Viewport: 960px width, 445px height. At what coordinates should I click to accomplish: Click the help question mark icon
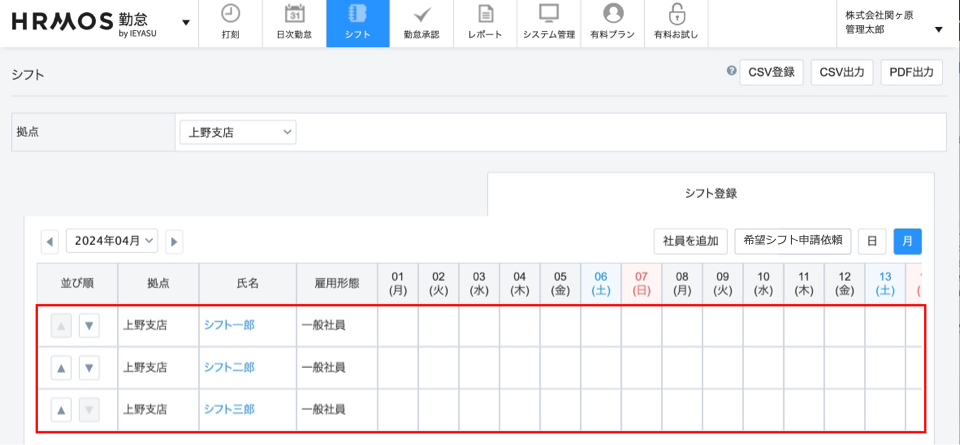731,71
